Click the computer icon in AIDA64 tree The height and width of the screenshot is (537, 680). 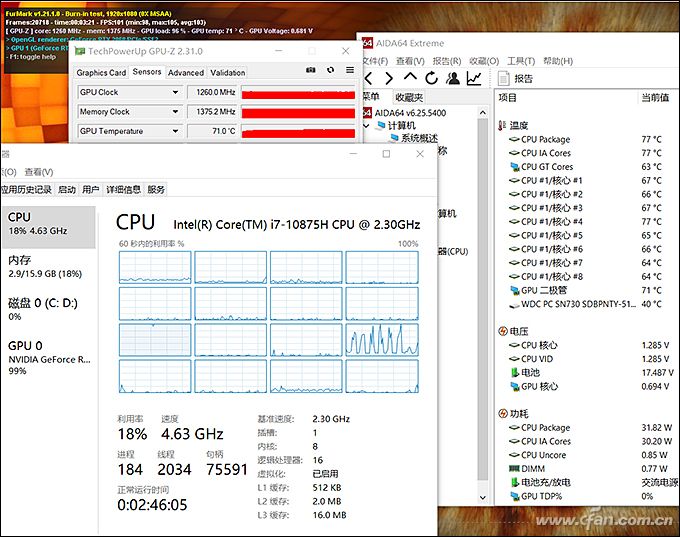(x=381, y=125)
